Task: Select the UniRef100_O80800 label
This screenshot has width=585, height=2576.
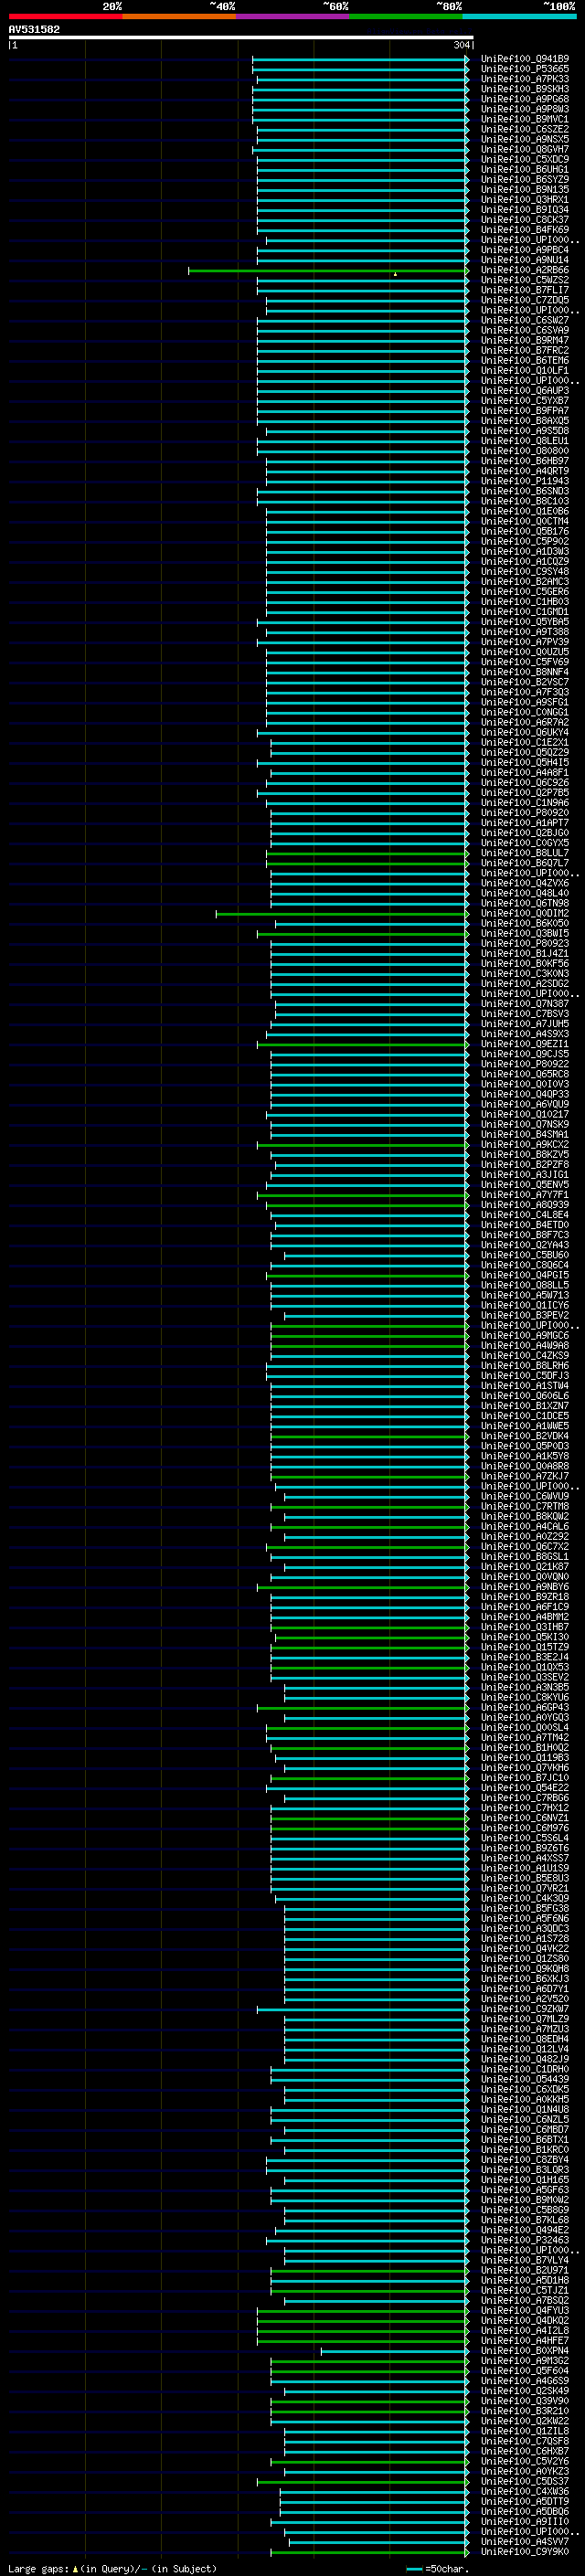Action: point(524,450)
